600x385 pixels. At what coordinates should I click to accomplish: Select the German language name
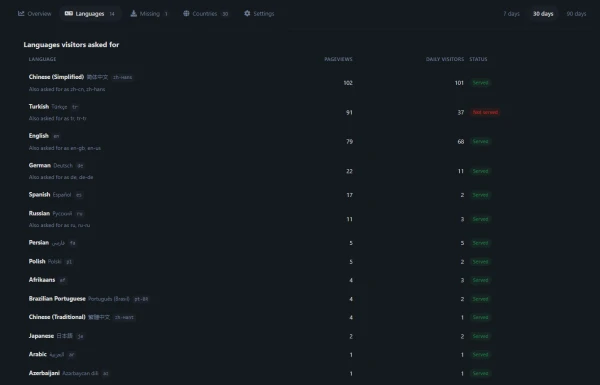(40, 165)
